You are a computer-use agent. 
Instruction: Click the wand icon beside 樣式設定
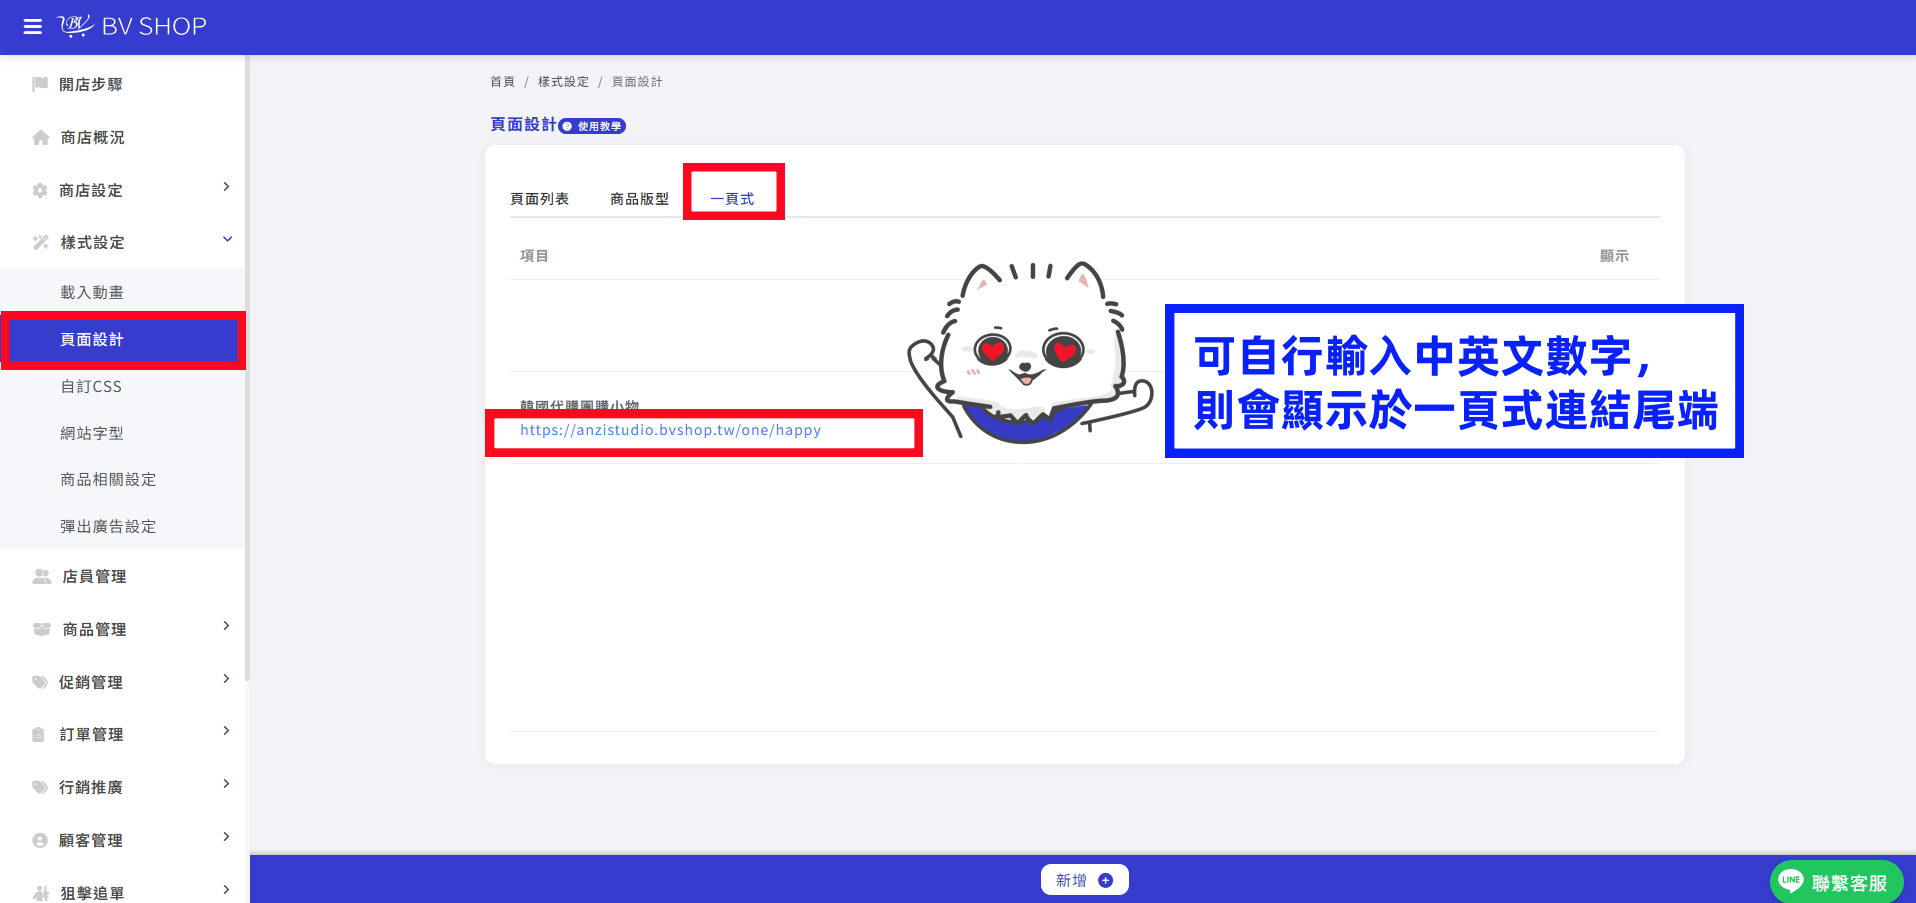click(40, 242)
